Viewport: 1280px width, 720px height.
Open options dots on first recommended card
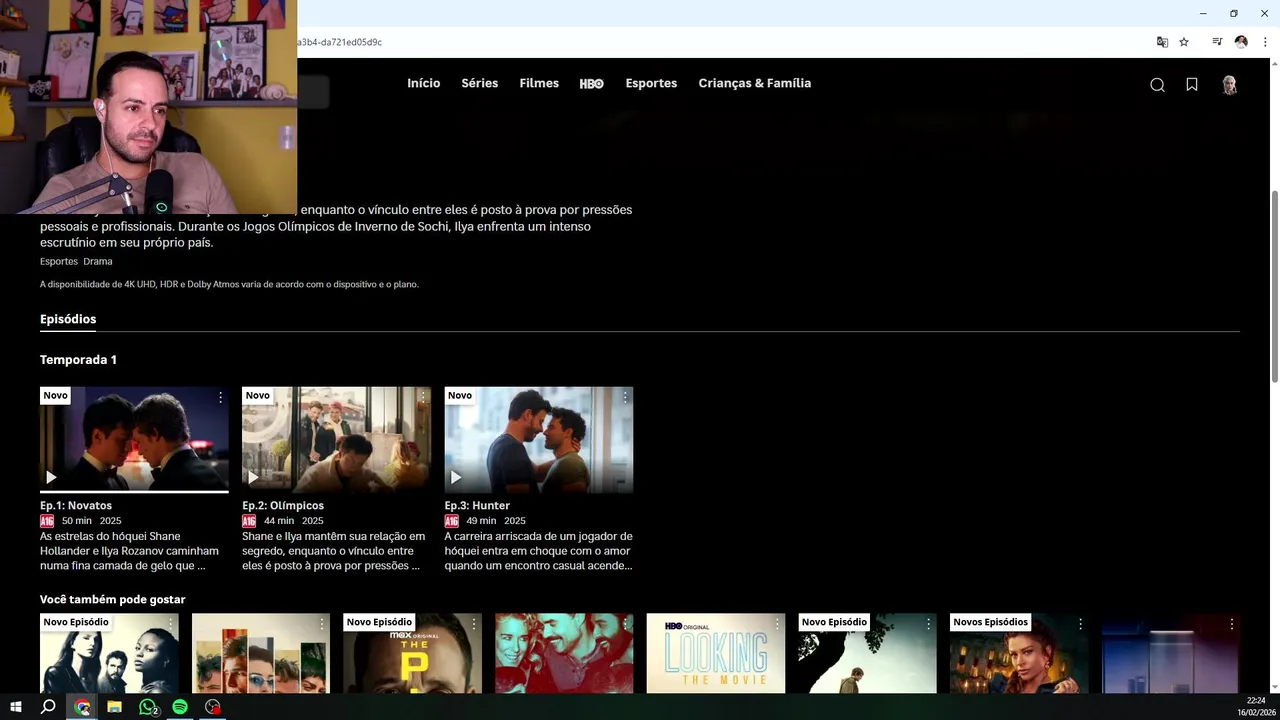tap(170, 623)
